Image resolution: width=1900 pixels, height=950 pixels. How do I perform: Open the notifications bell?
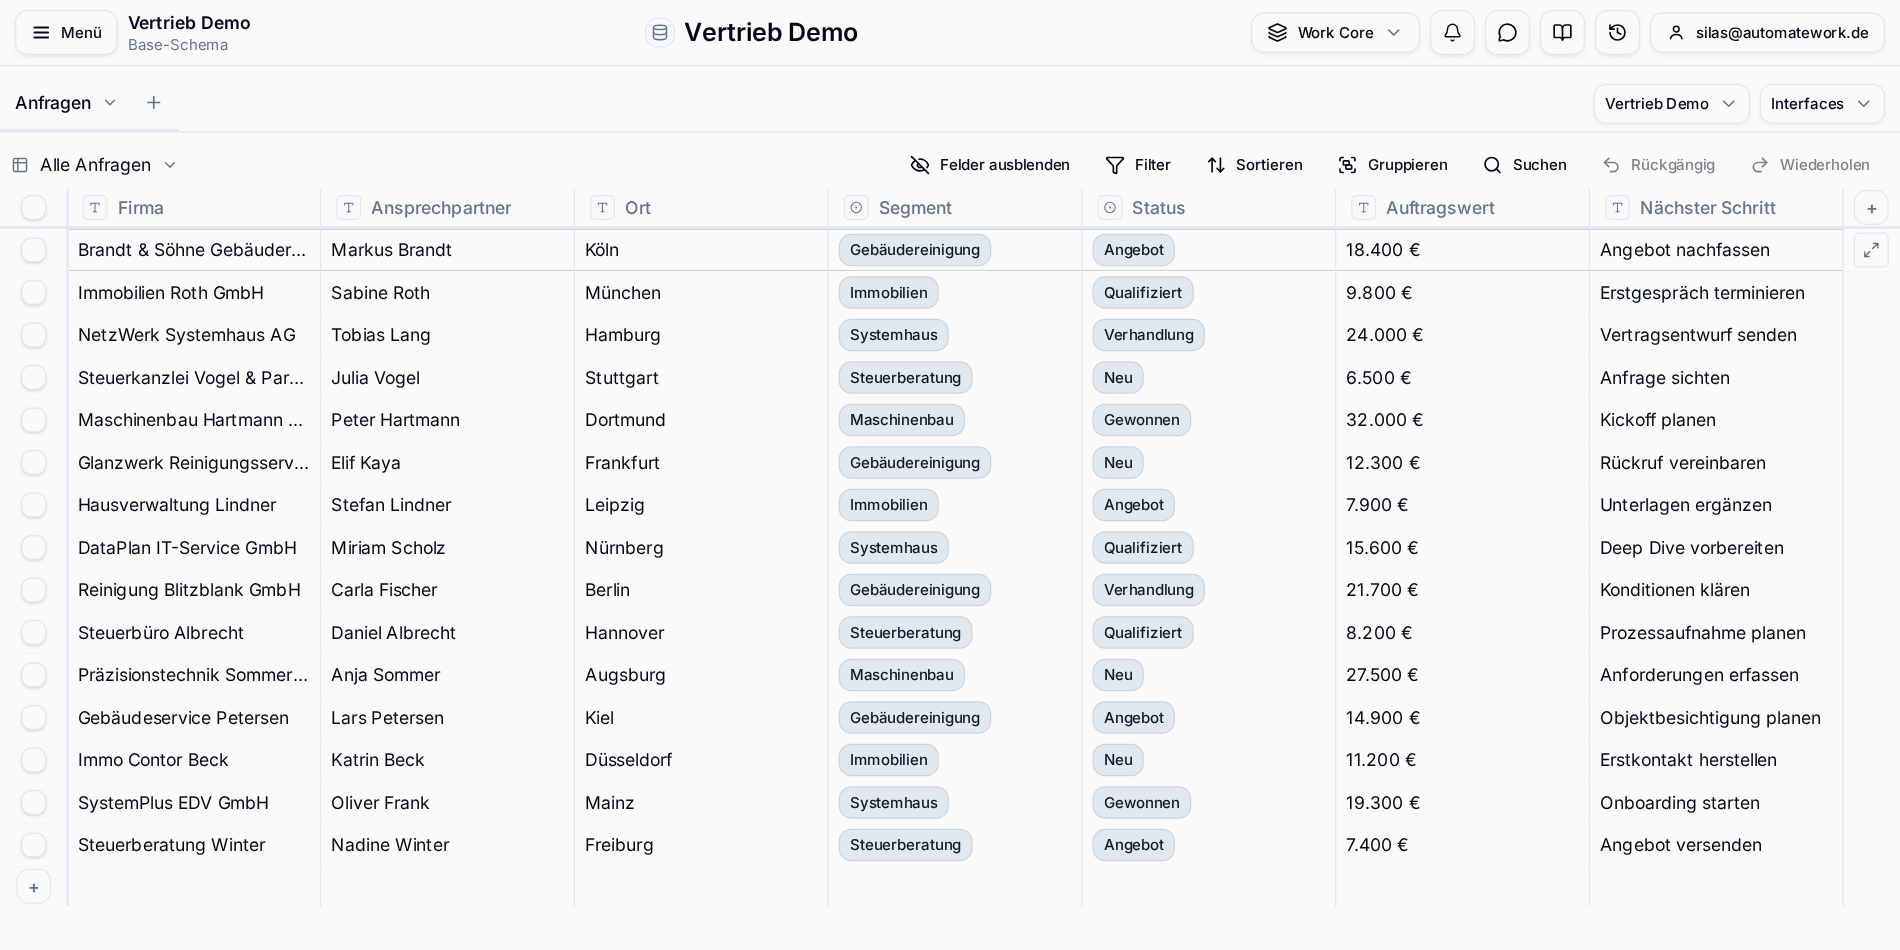pyautogui.click(x=1452, y=33)
